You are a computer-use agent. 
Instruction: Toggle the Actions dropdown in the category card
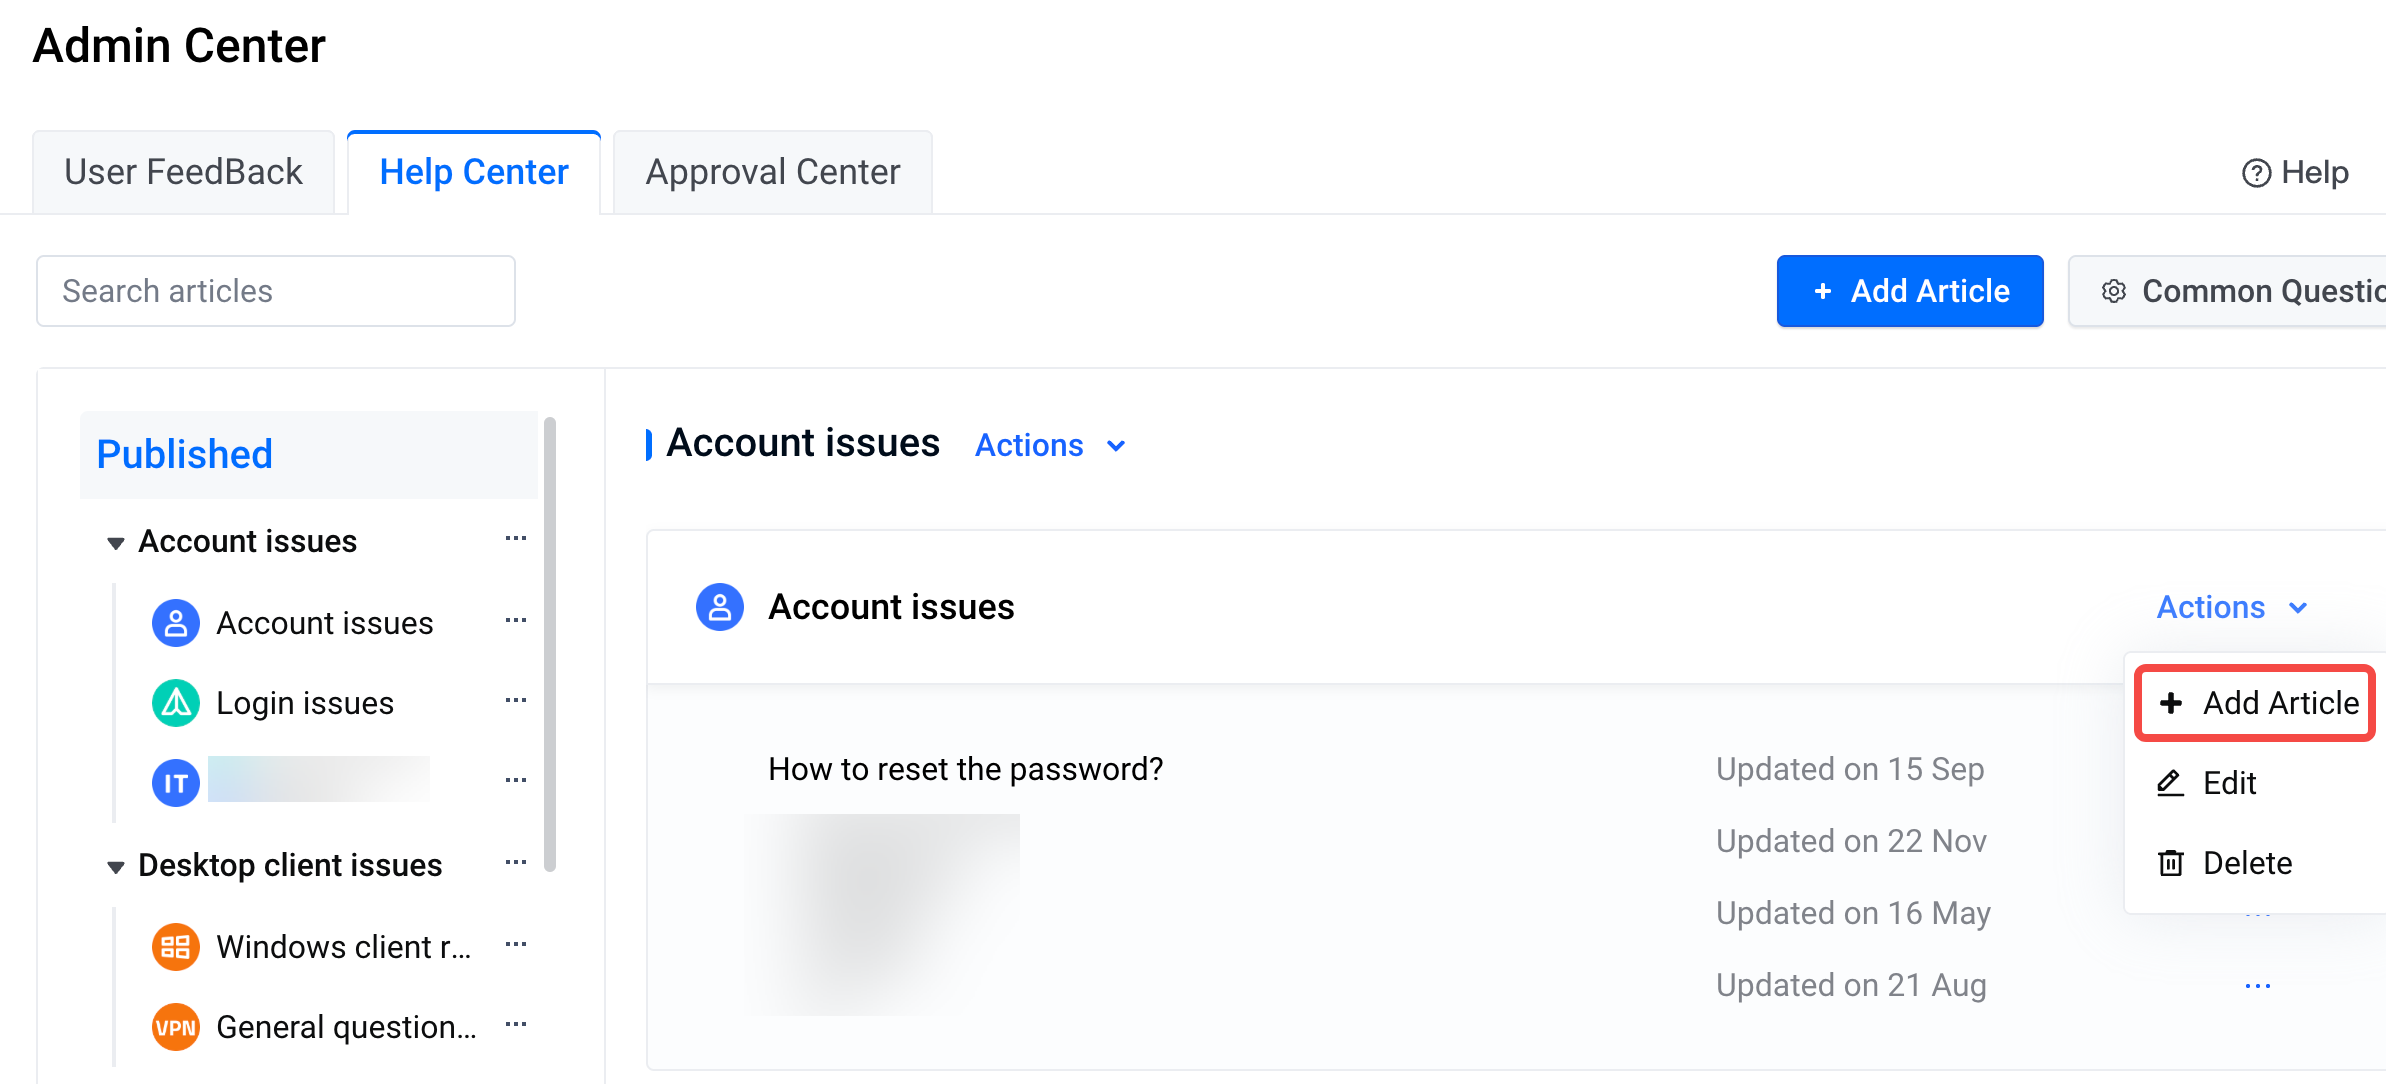click(2232, 607)
